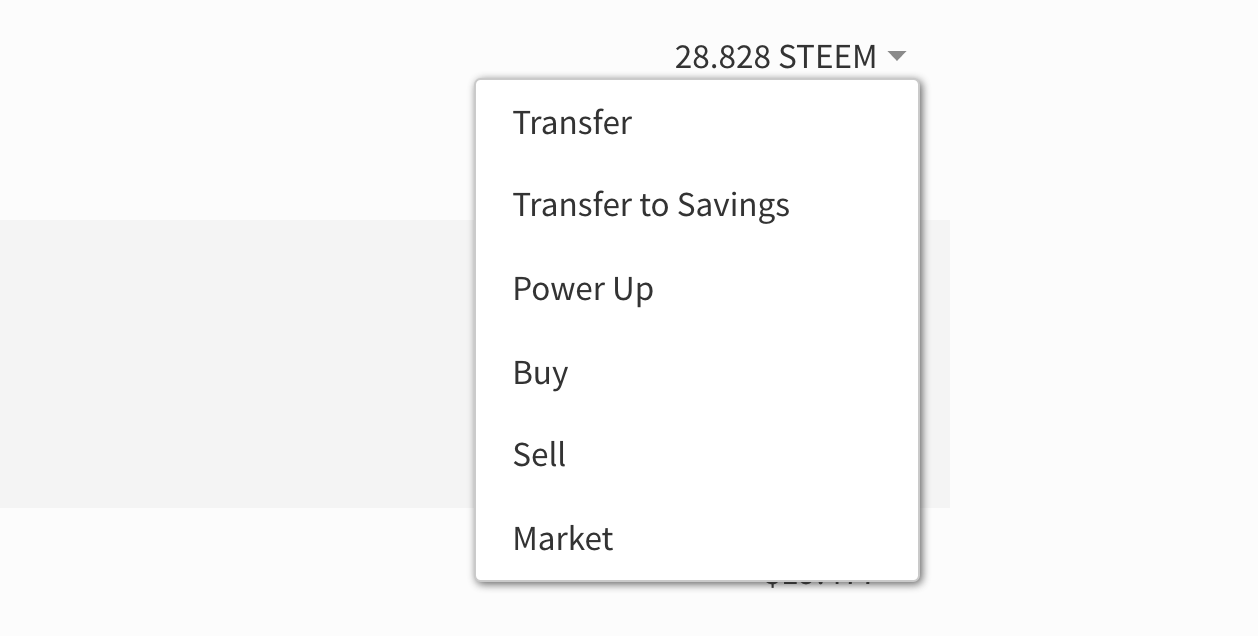1258x636 pixels.
Task: Power up STEEM from the wallet menu
Action: [583, 289]
